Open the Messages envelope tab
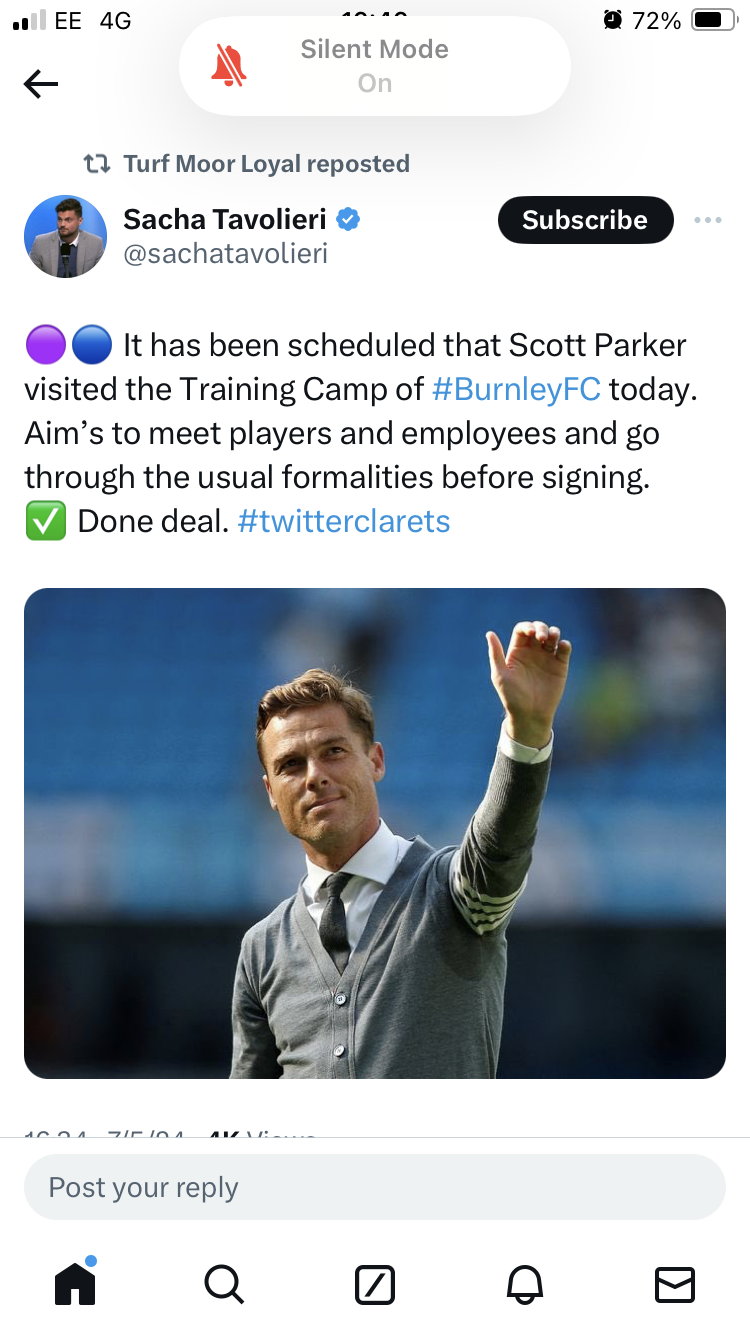750x1334 pixels. [674, 1284]
